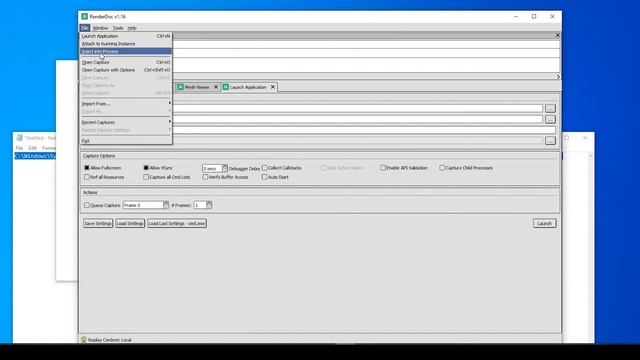
Task: Open the Window menu
Action: point(100,28)
